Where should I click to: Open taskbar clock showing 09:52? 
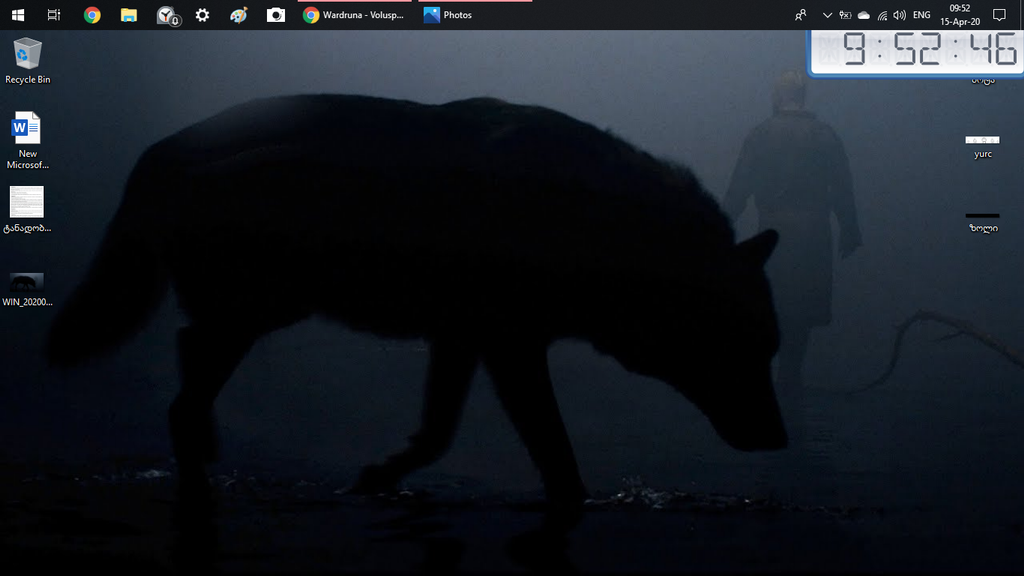pyautogui.click(x=960, y=14)
